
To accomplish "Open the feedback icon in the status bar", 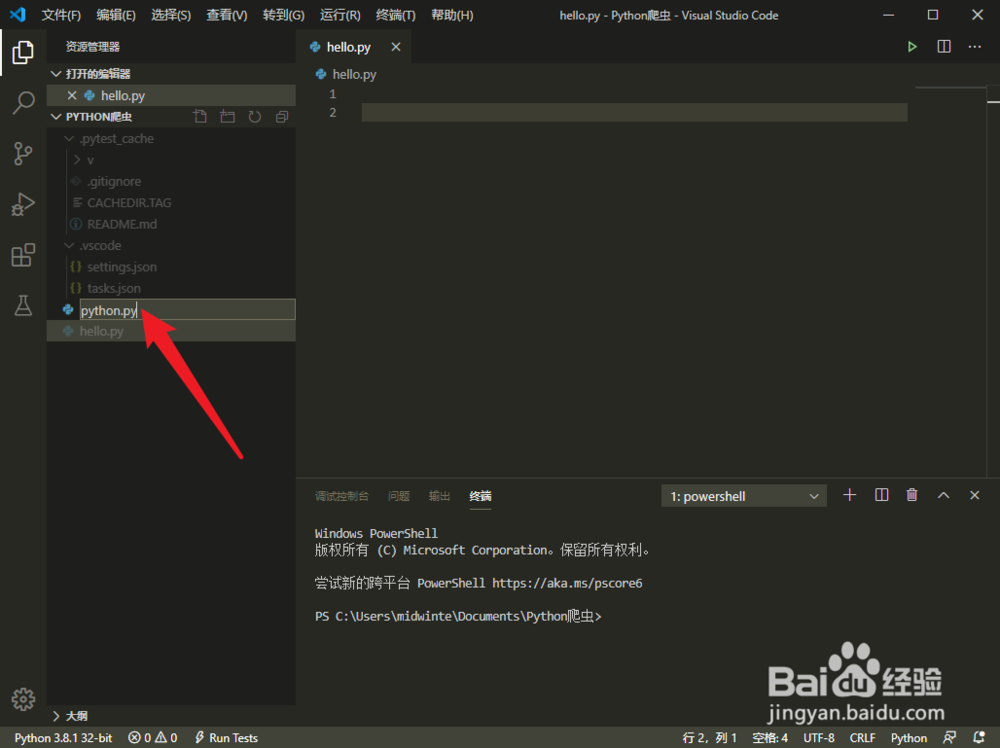I will click(x=949, y=737).
